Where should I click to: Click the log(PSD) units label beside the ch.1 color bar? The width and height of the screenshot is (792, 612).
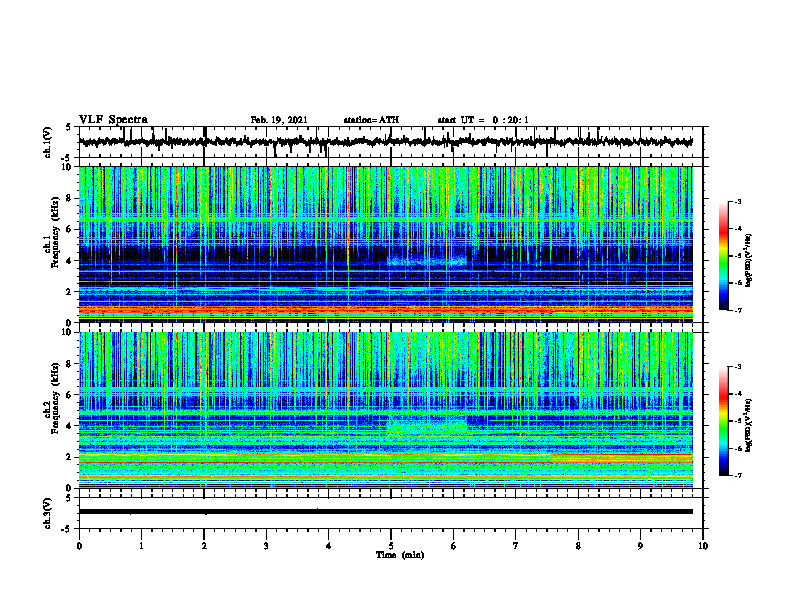pyautogui.click(x=750, y=261)
